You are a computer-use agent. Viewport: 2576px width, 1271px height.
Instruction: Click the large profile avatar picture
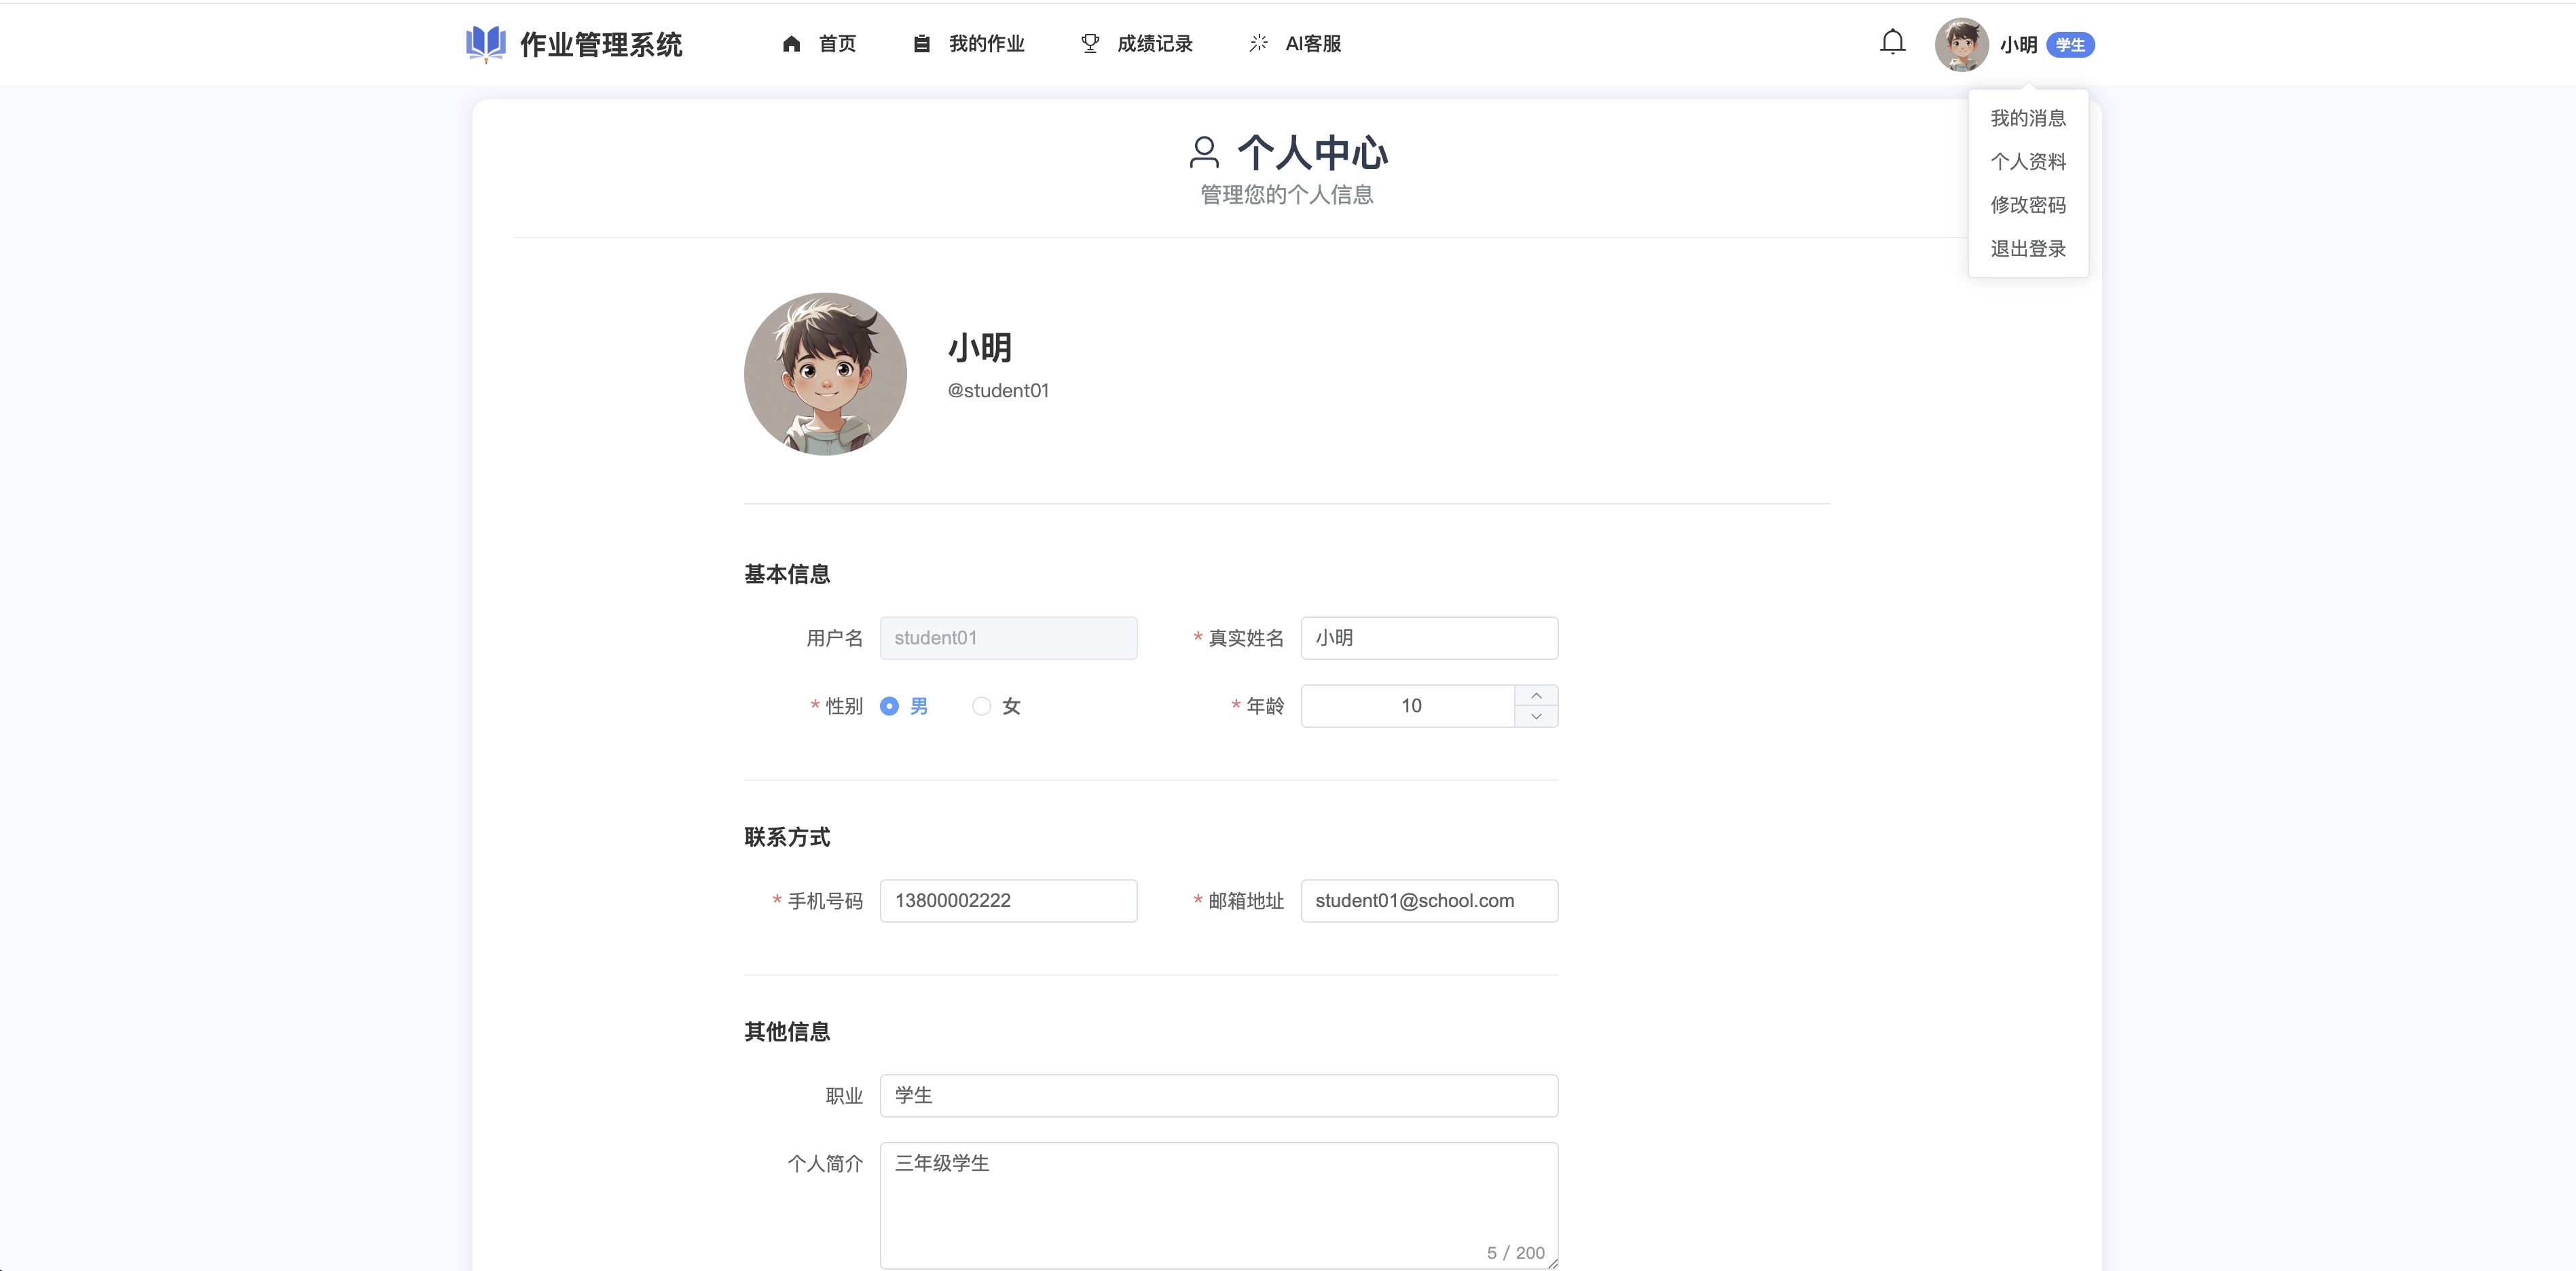[825, 374]
